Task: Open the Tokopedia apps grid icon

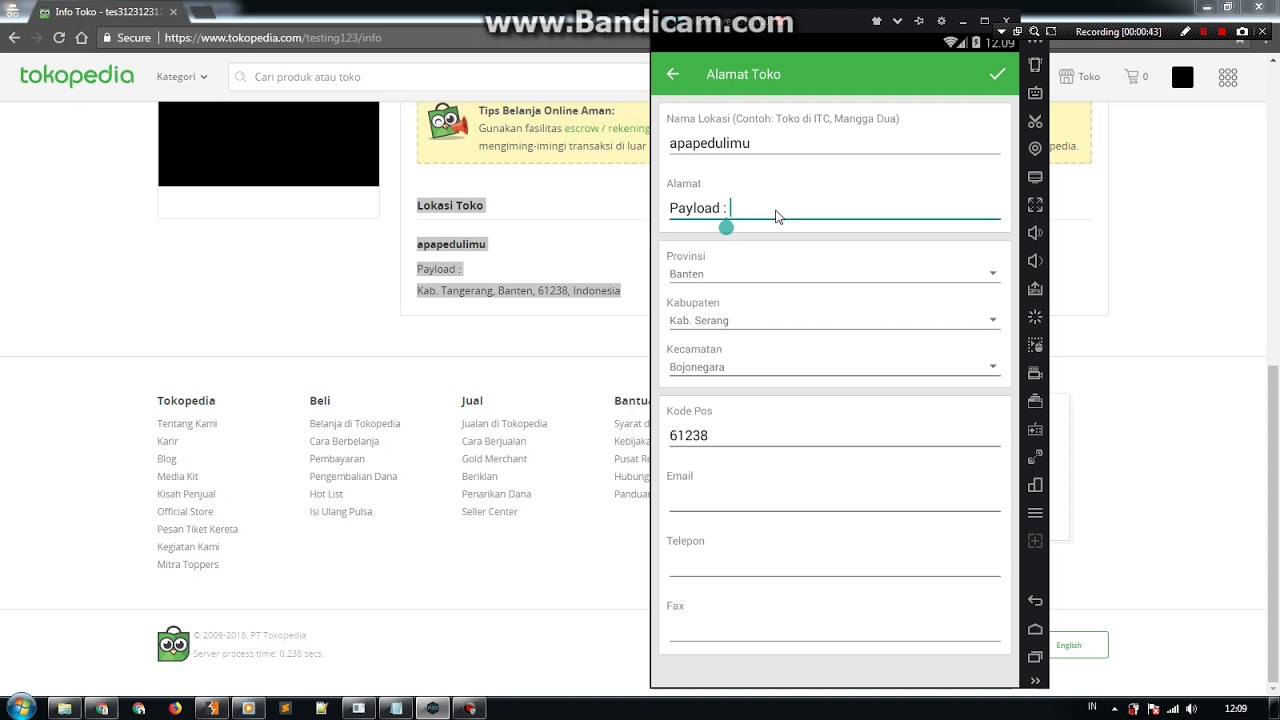Action: [x=1228, y=77]
